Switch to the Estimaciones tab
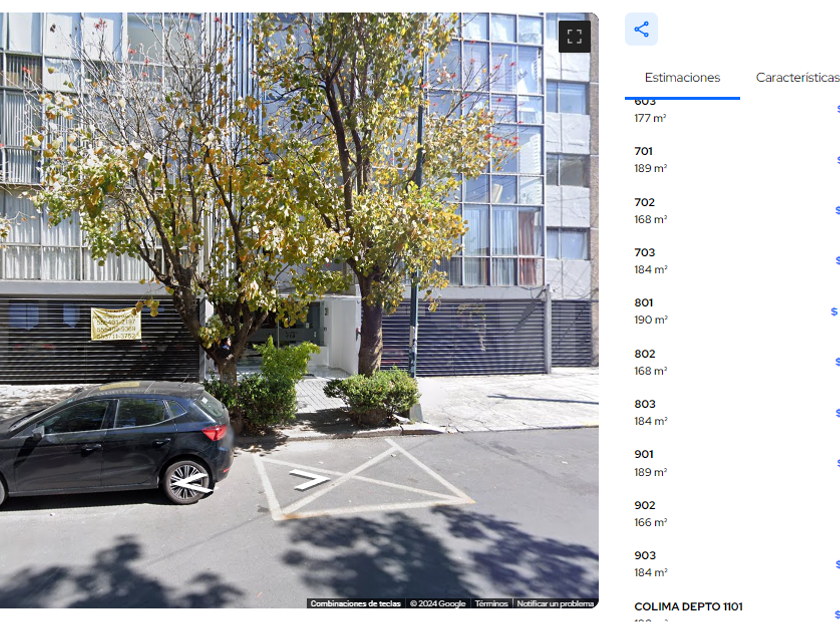The width and height of the screenshot is (840, 630). click(682, 78)
